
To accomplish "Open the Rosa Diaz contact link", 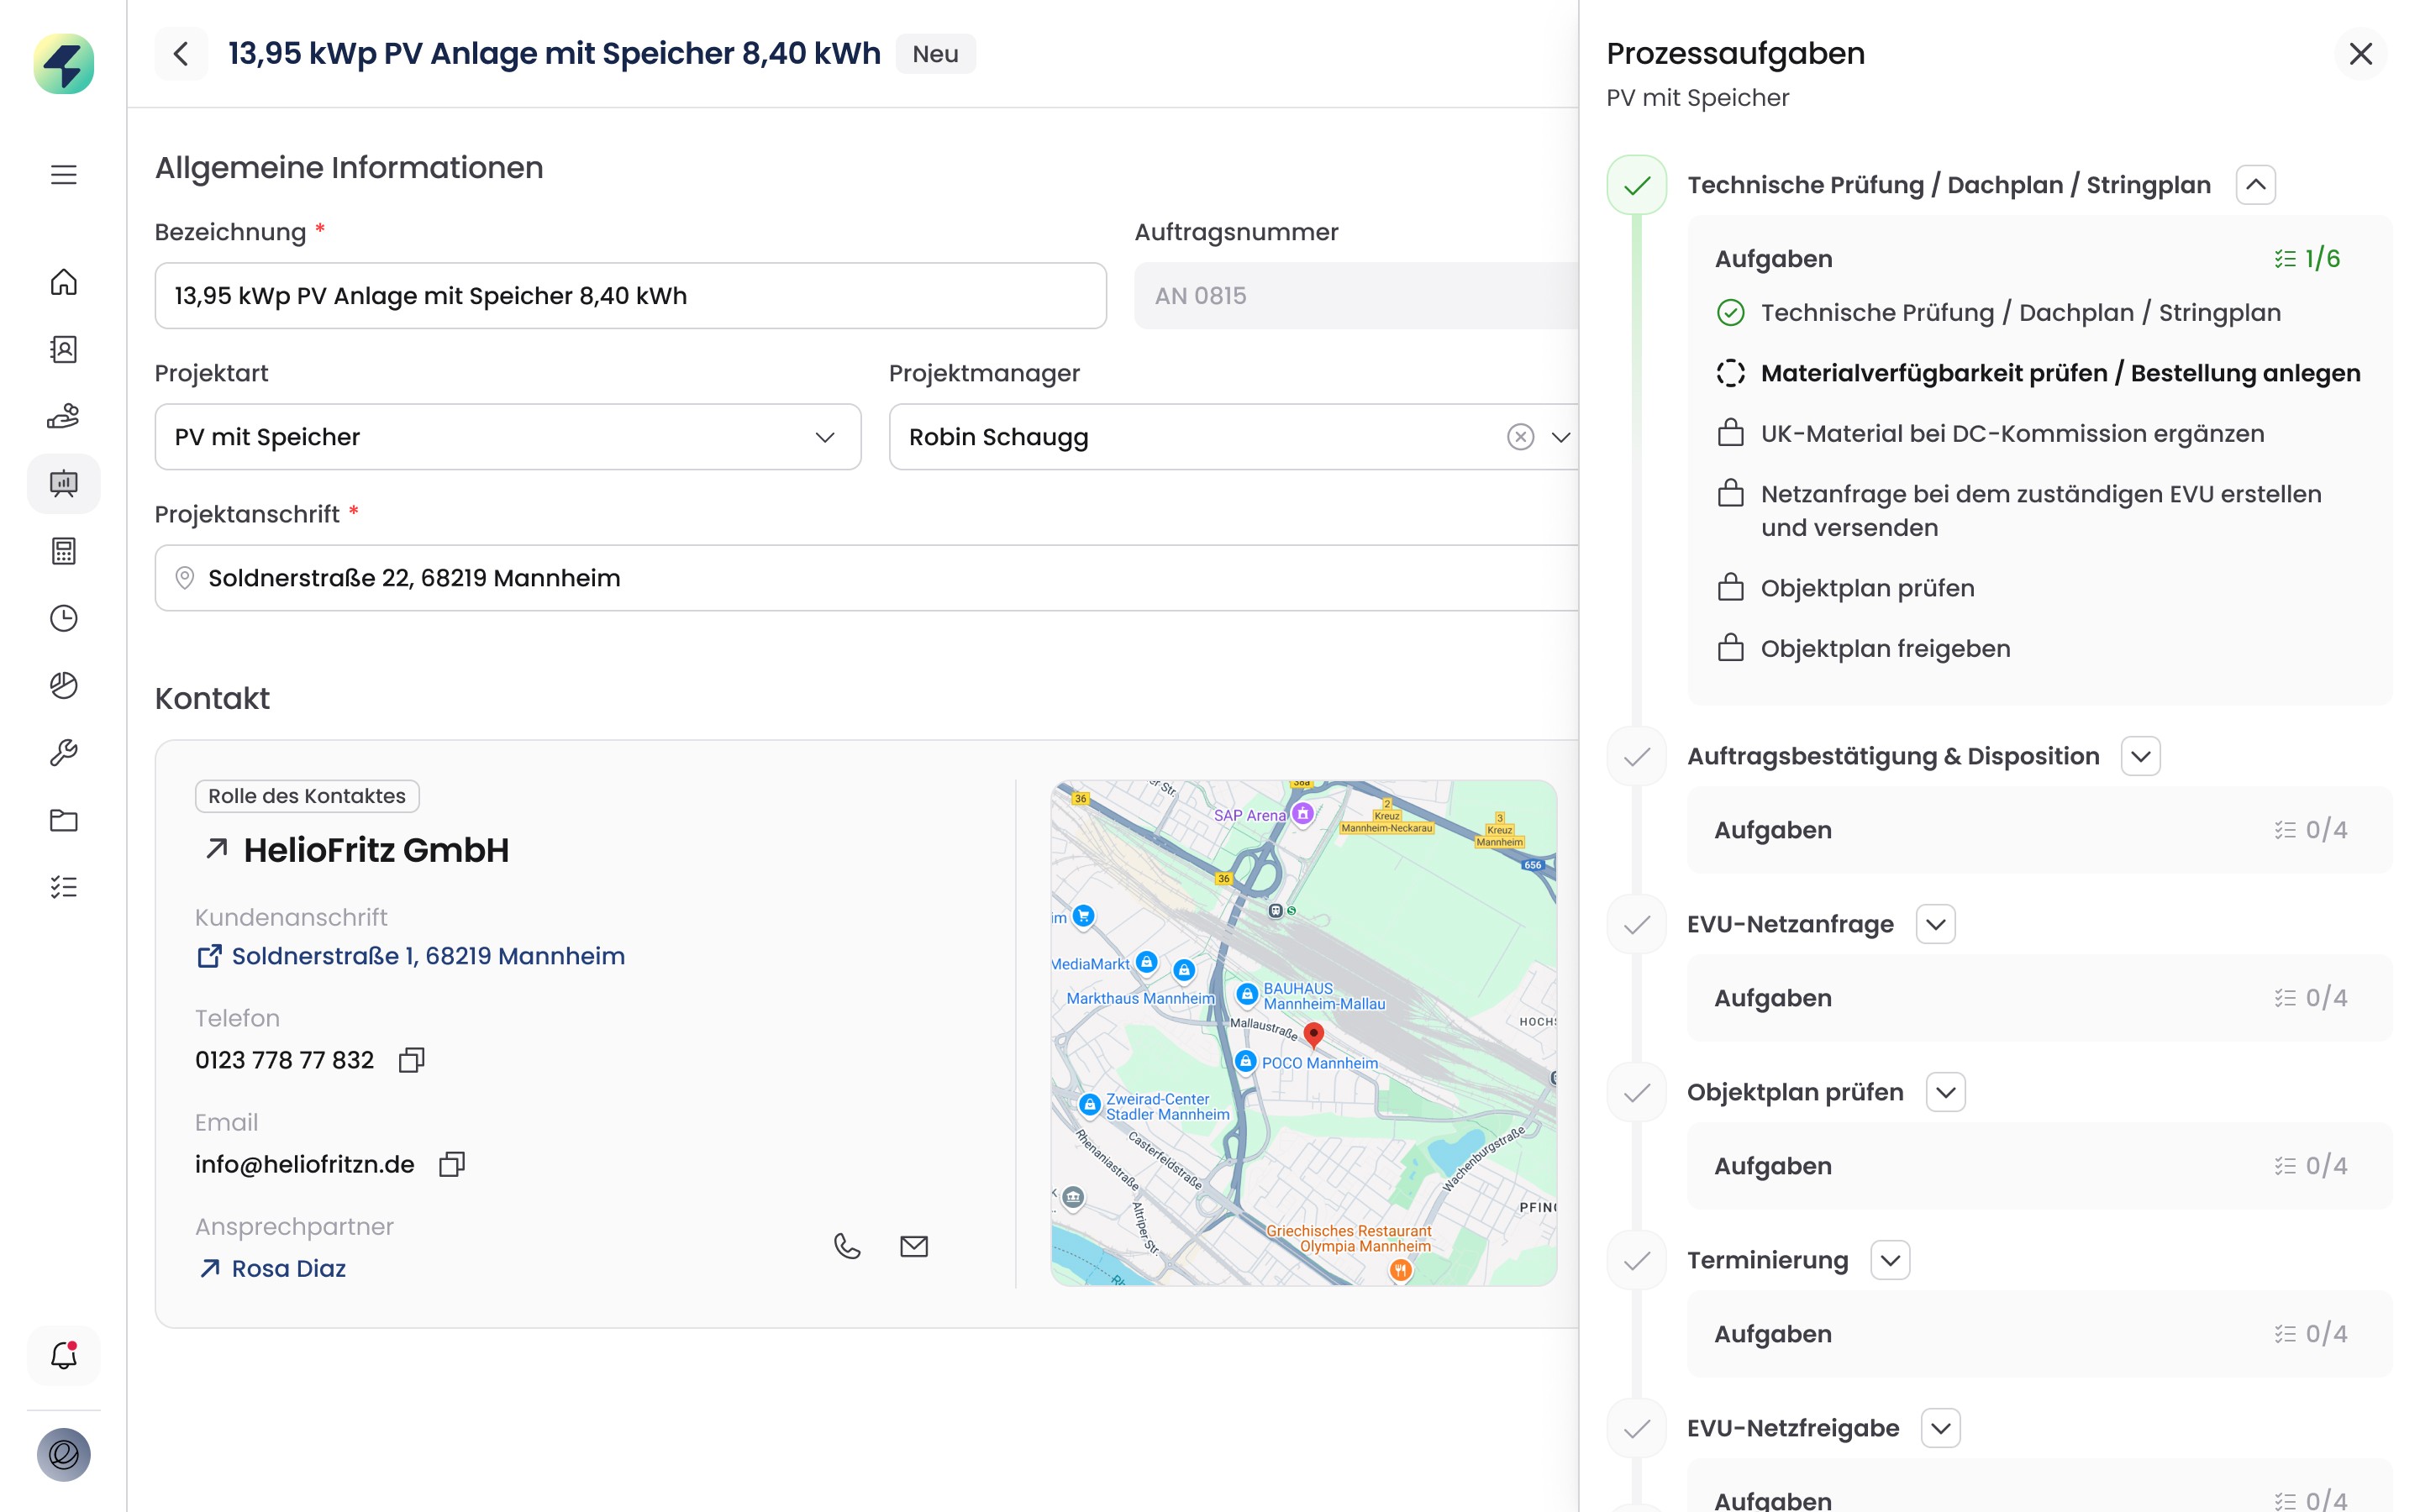I will click(288, 1268).
